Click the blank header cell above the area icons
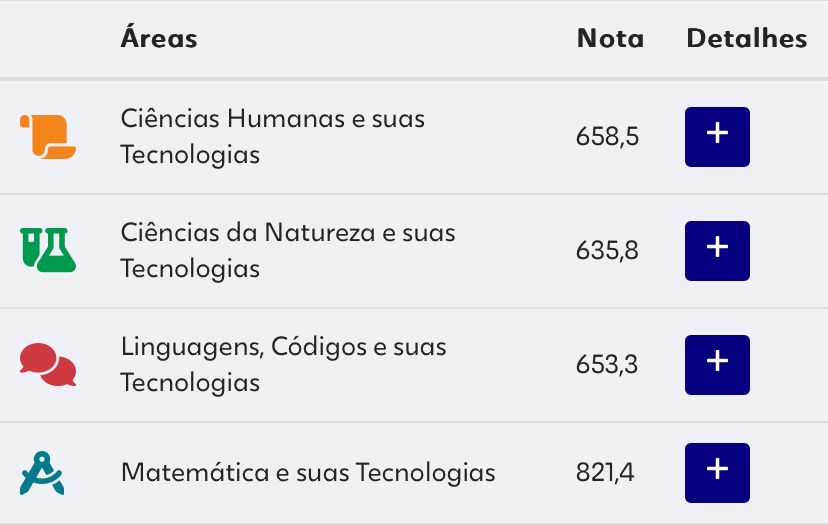 pos(48,39)
